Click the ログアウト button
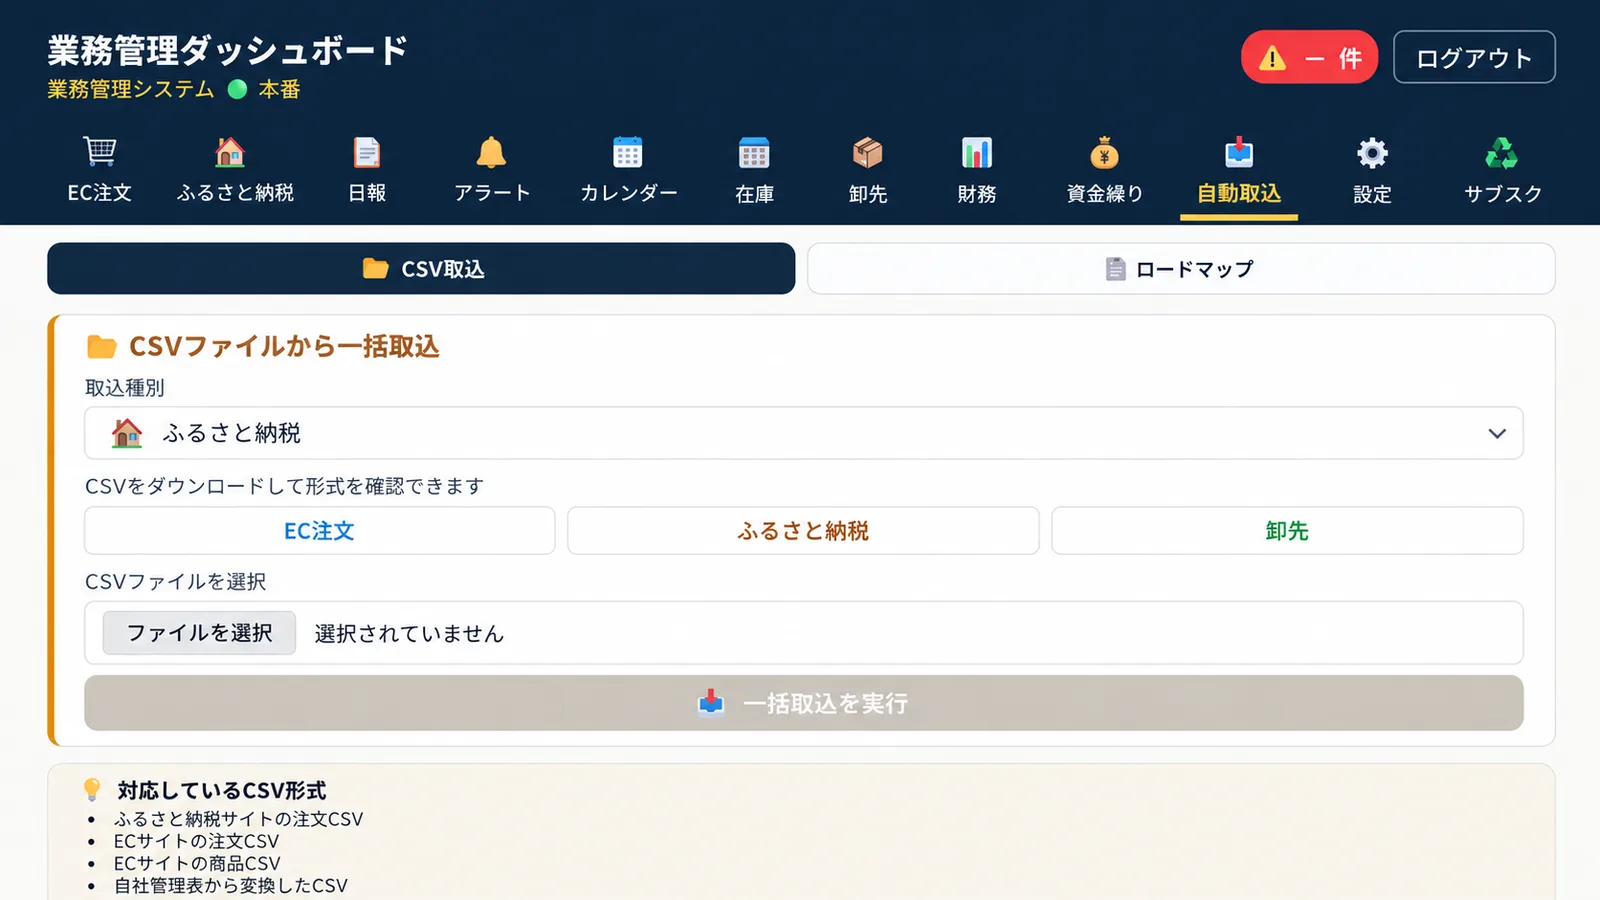 [1474, 57]
